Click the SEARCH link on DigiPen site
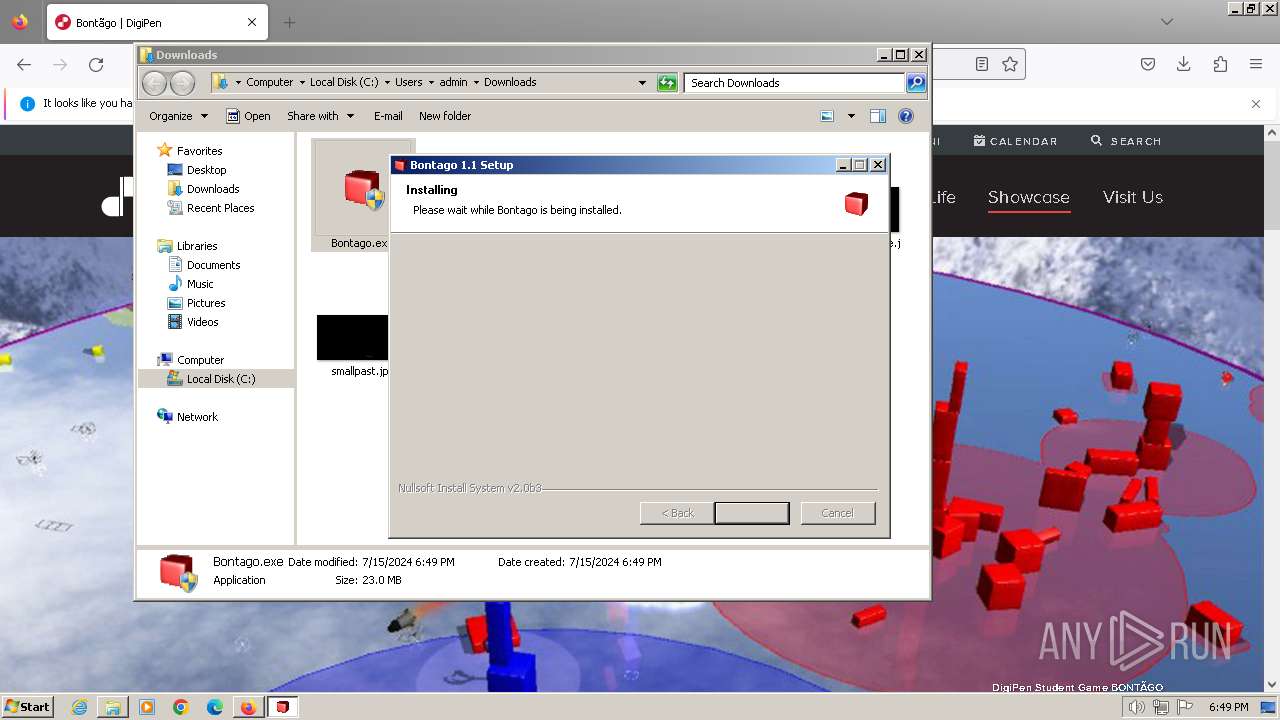 click(1126, 141)
